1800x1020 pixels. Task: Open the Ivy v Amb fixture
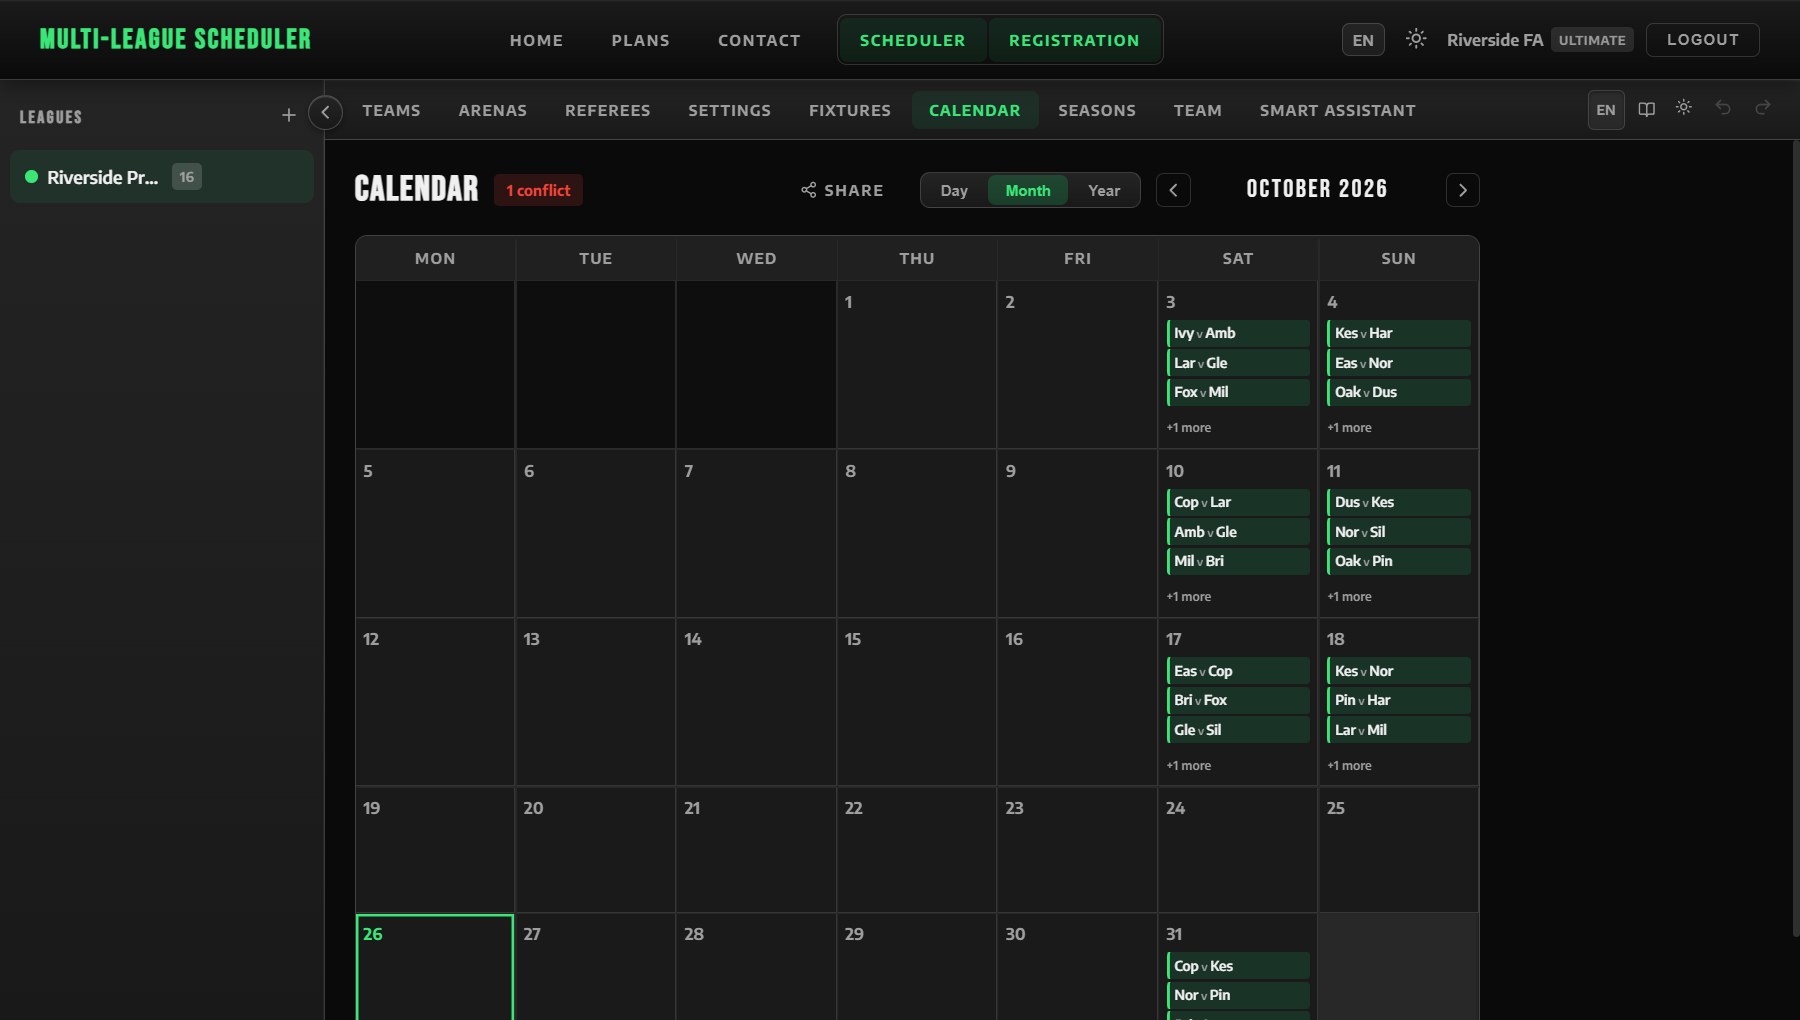(x=1238, y=333)
